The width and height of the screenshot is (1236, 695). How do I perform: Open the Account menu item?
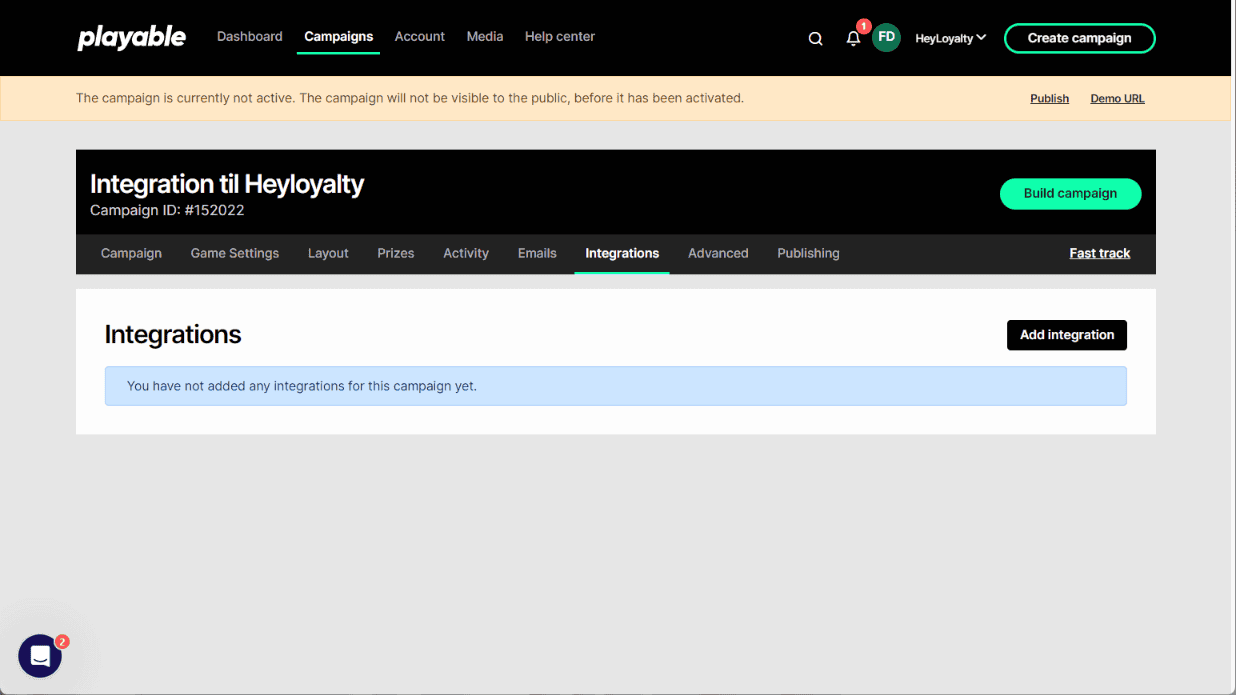coord(419,37)
